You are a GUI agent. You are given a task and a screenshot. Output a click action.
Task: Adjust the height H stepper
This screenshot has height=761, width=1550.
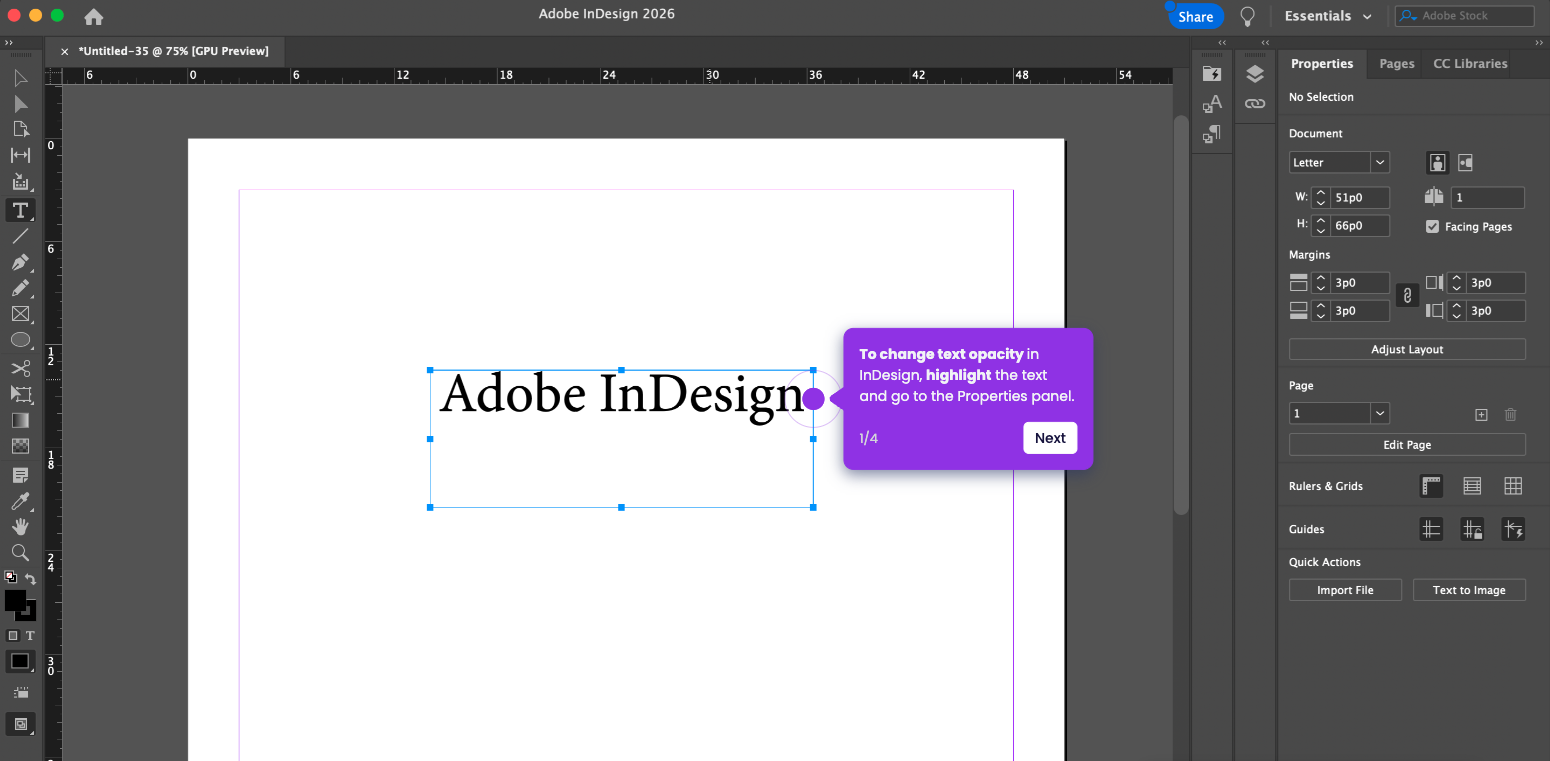(x=1321, y=226)
